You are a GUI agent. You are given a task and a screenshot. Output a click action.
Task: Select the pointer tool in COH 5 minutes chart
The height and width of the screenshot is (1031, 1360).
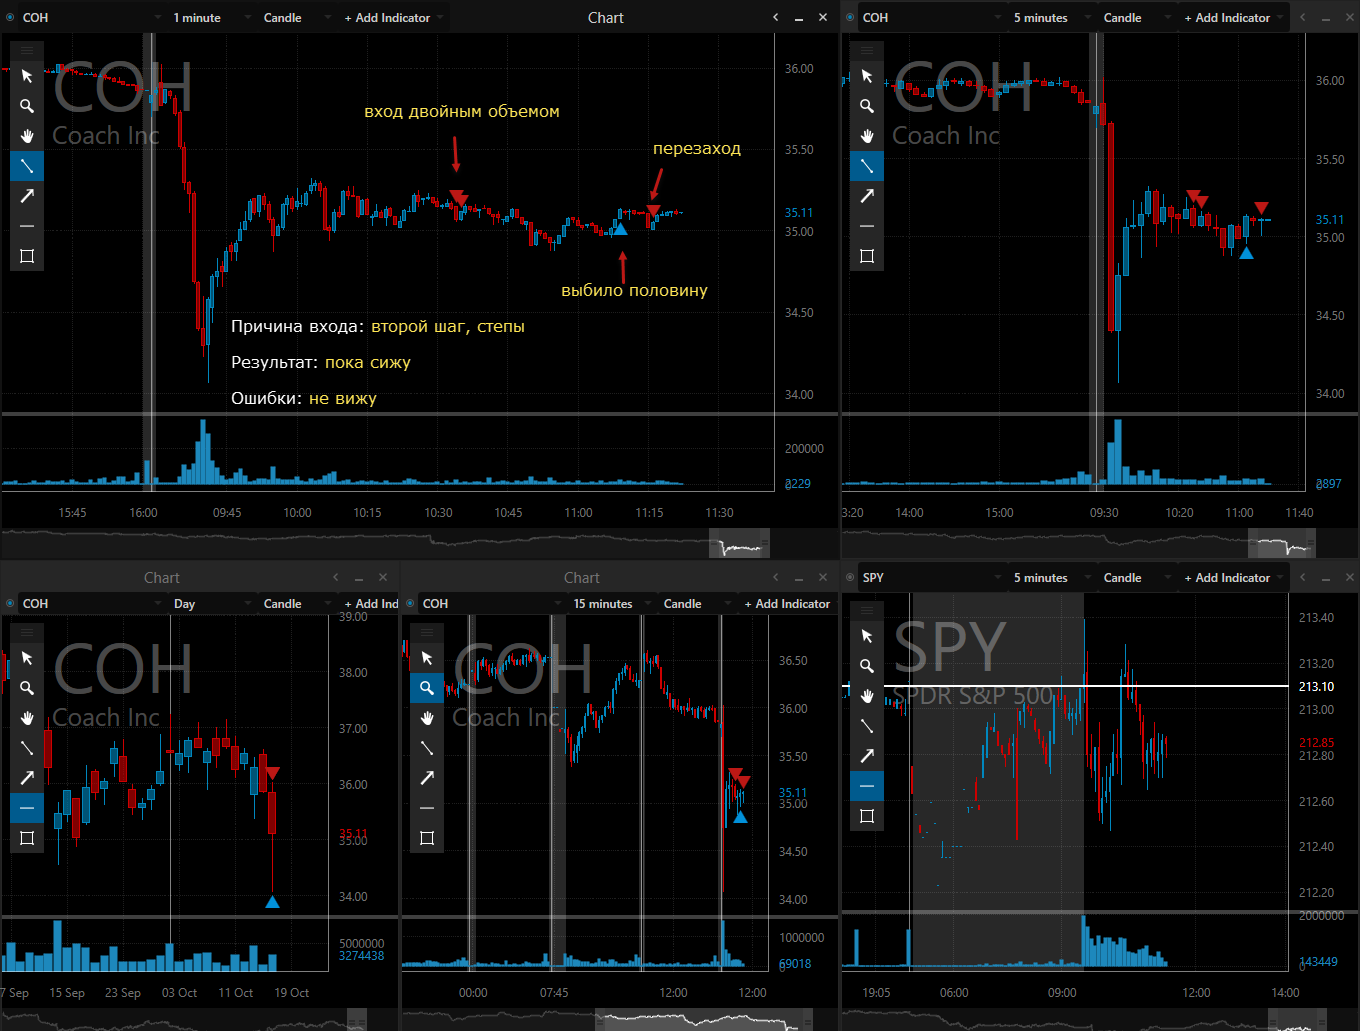coord(867,76)
